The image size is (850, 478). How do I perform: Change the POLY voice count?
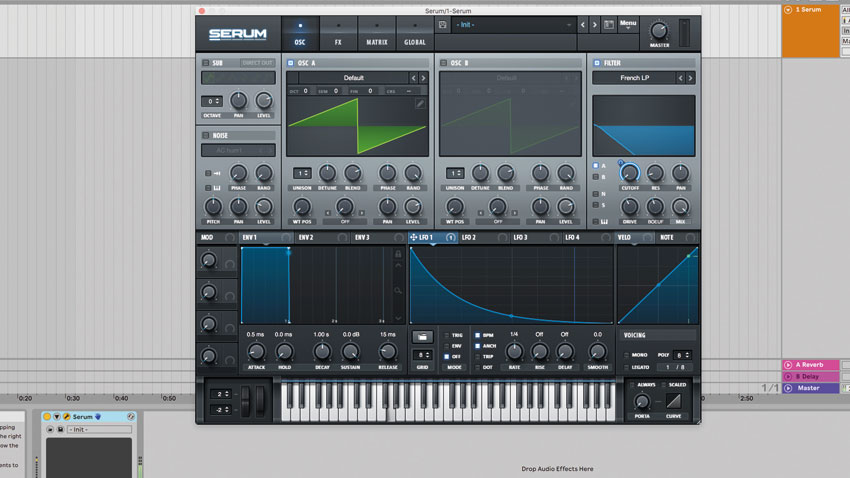click(682, 355)
